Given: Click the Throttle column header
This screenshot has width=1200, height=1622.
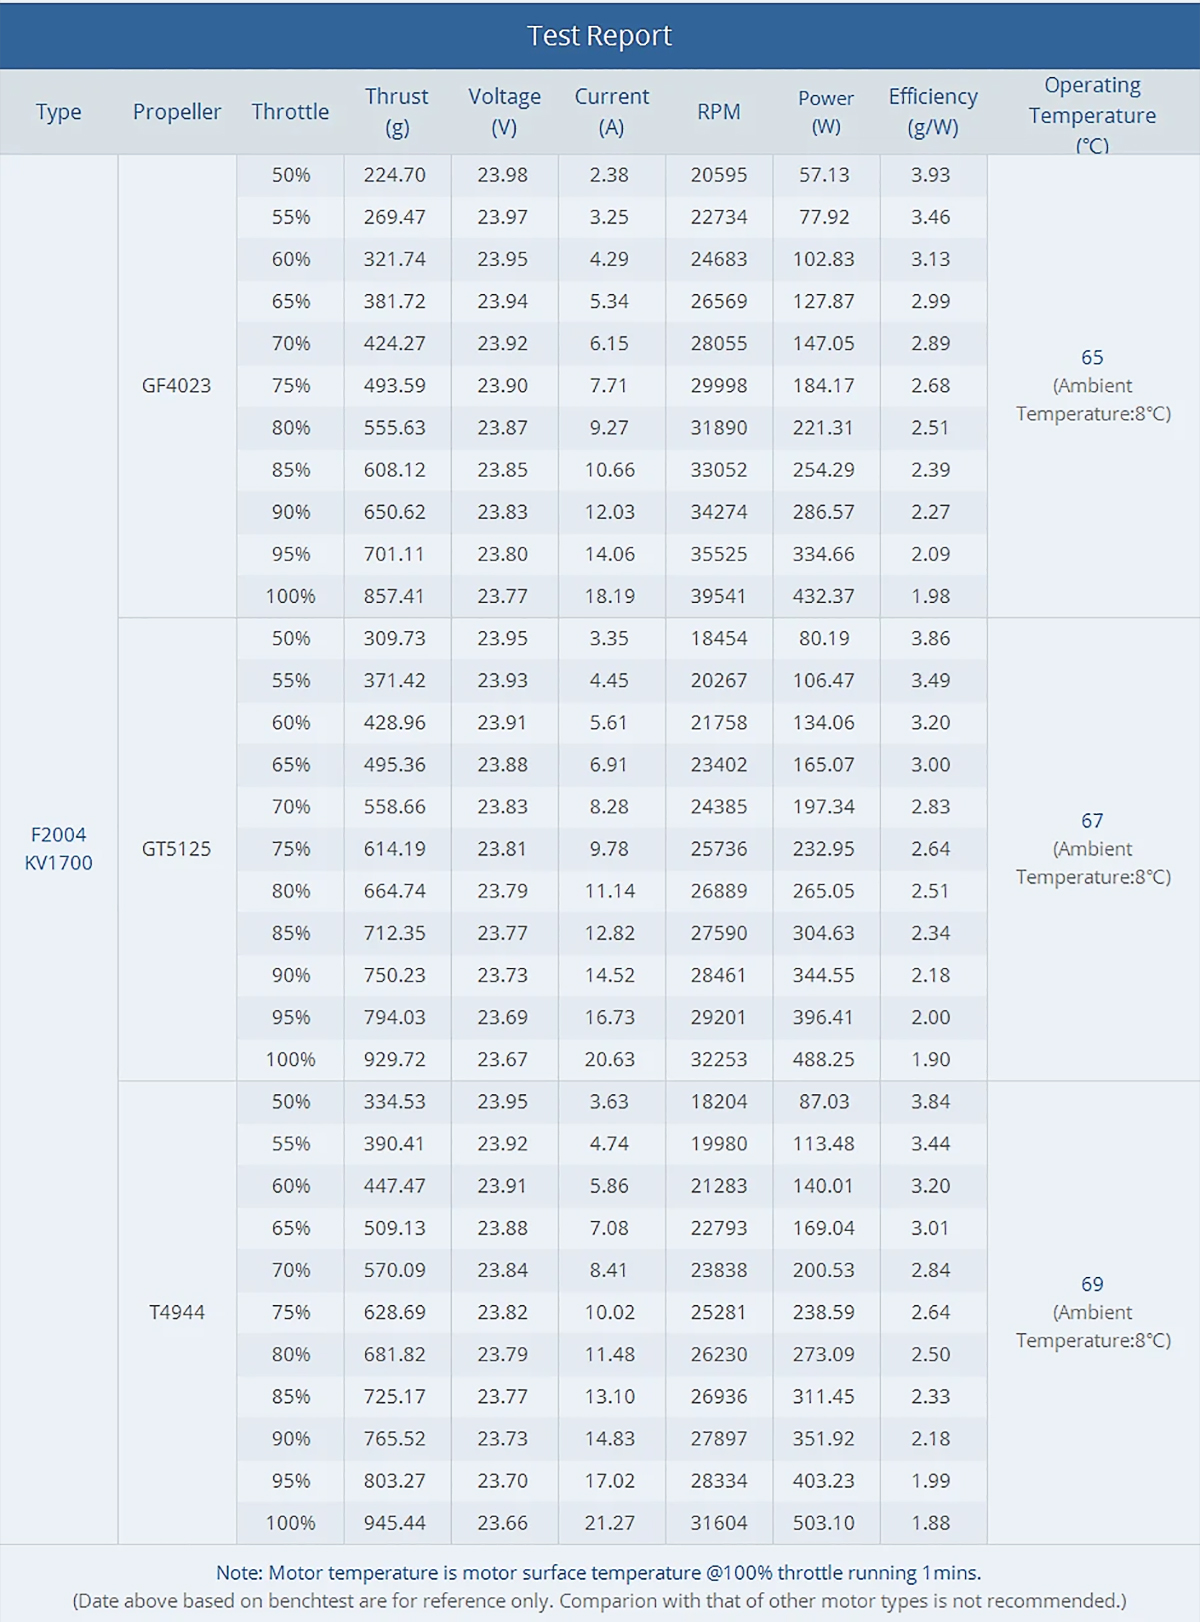Looking at the screenshot, I should (290, 112).
